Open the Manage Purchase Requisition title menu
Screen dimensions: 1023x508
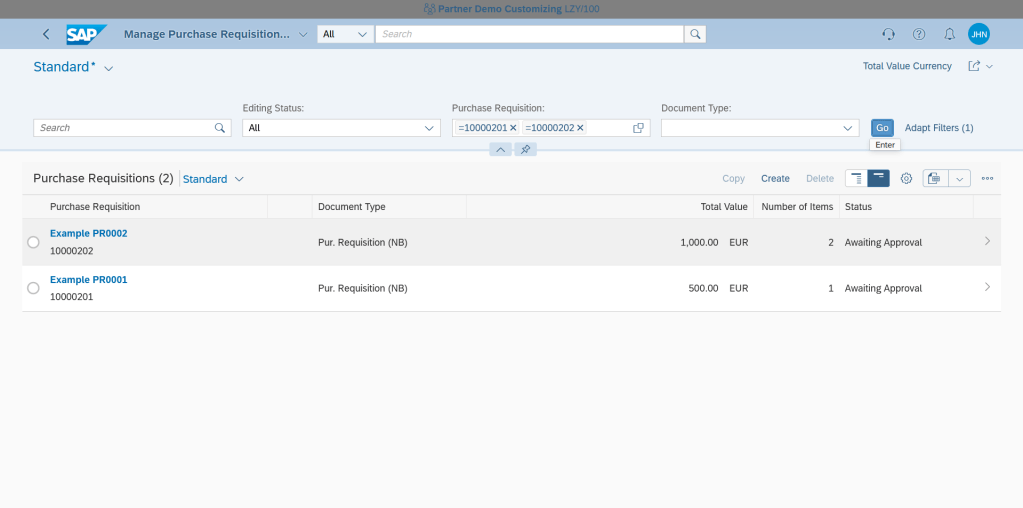tap(304, 34)
